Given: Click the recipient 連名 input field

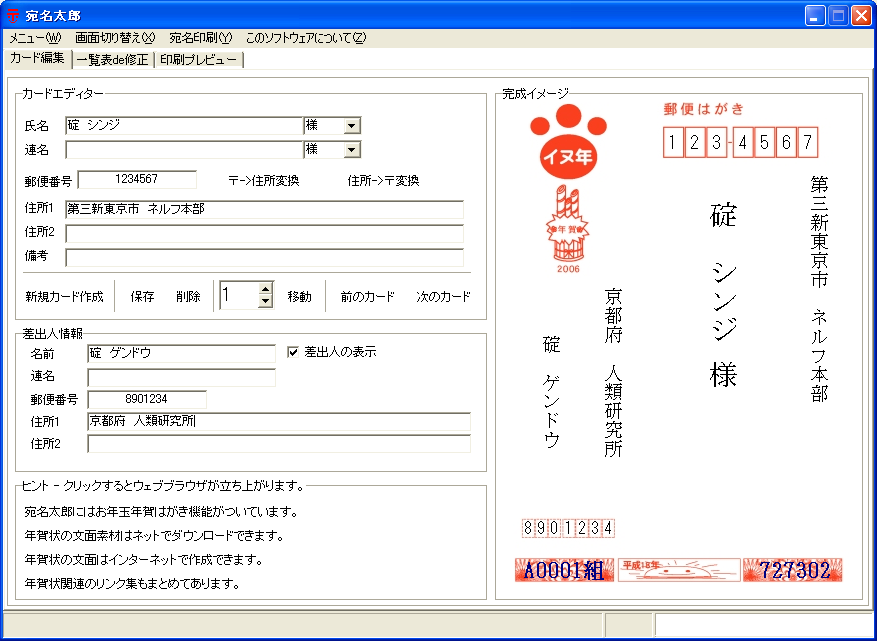Looking at the screenshot, I should pos(183,149).
